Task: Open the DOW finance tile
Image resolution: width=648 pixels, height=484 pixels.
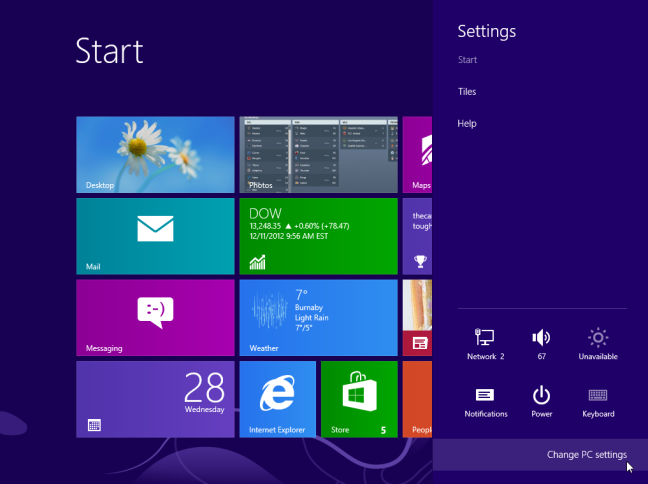Action: tap(319, 236)
